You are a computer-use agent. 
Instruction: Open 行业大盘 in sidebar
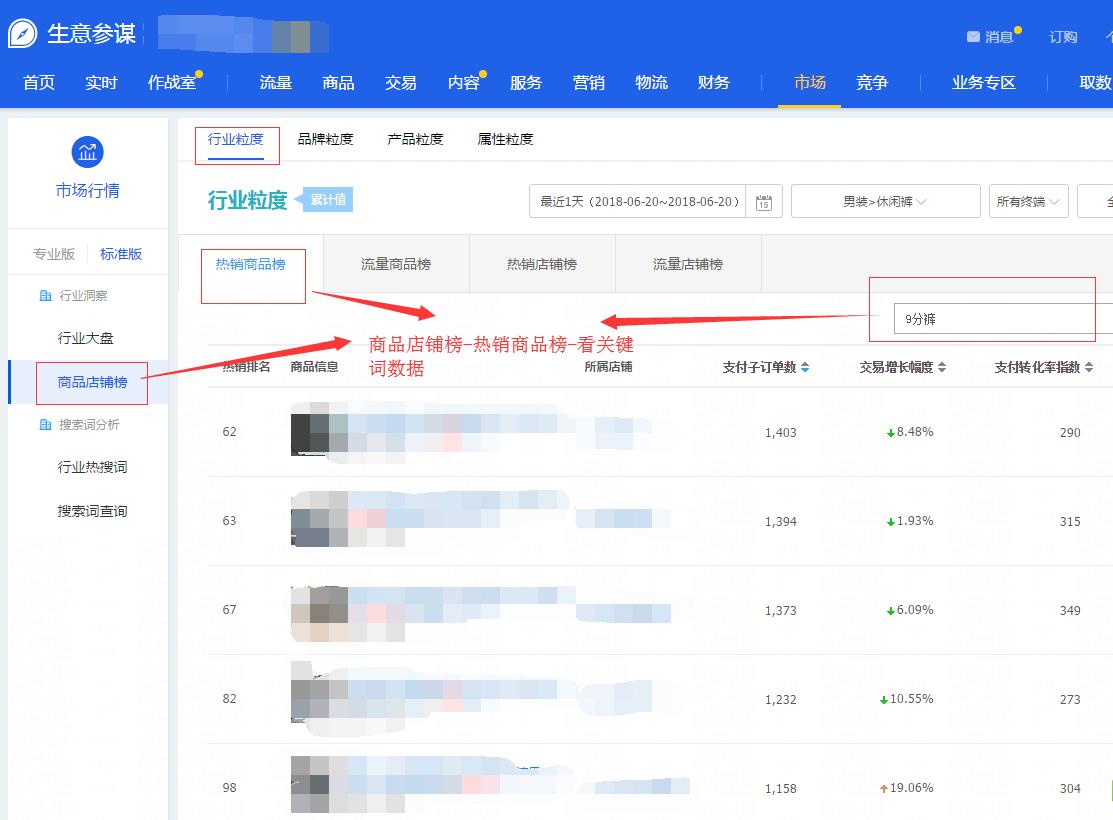85,338
